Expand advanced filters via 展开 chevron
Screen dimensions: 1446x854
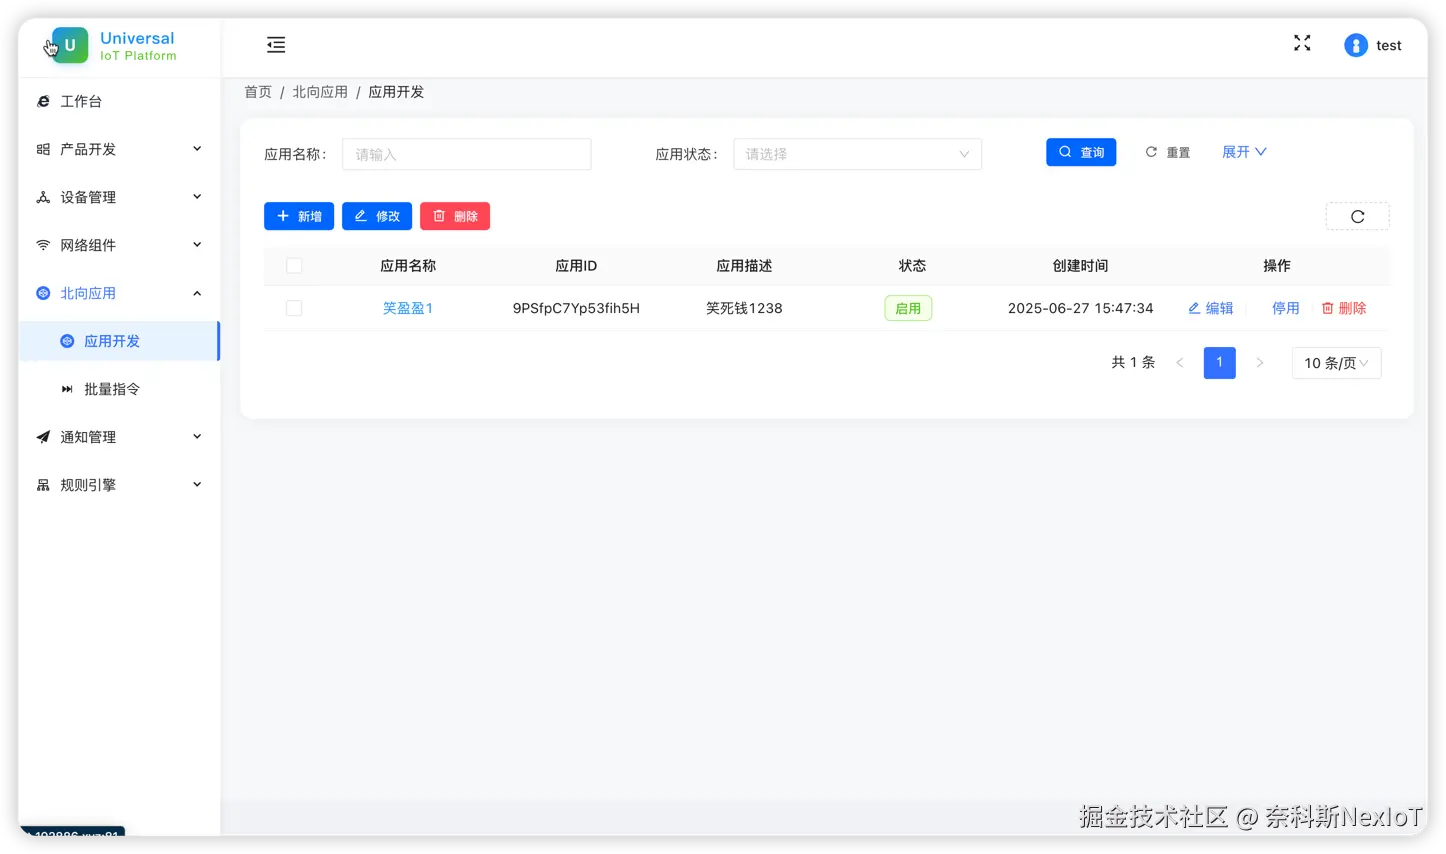coord(1243,152)
